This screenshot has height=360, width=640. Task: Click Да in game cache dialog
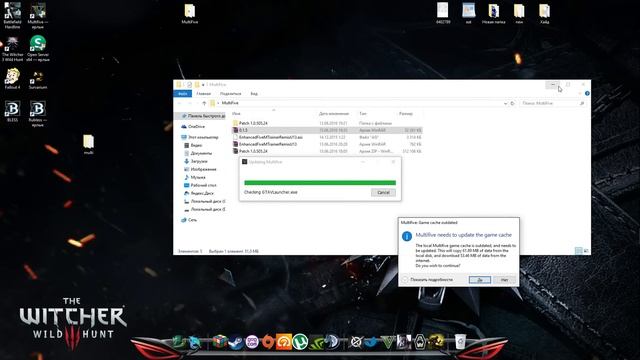tap(480, 280)
